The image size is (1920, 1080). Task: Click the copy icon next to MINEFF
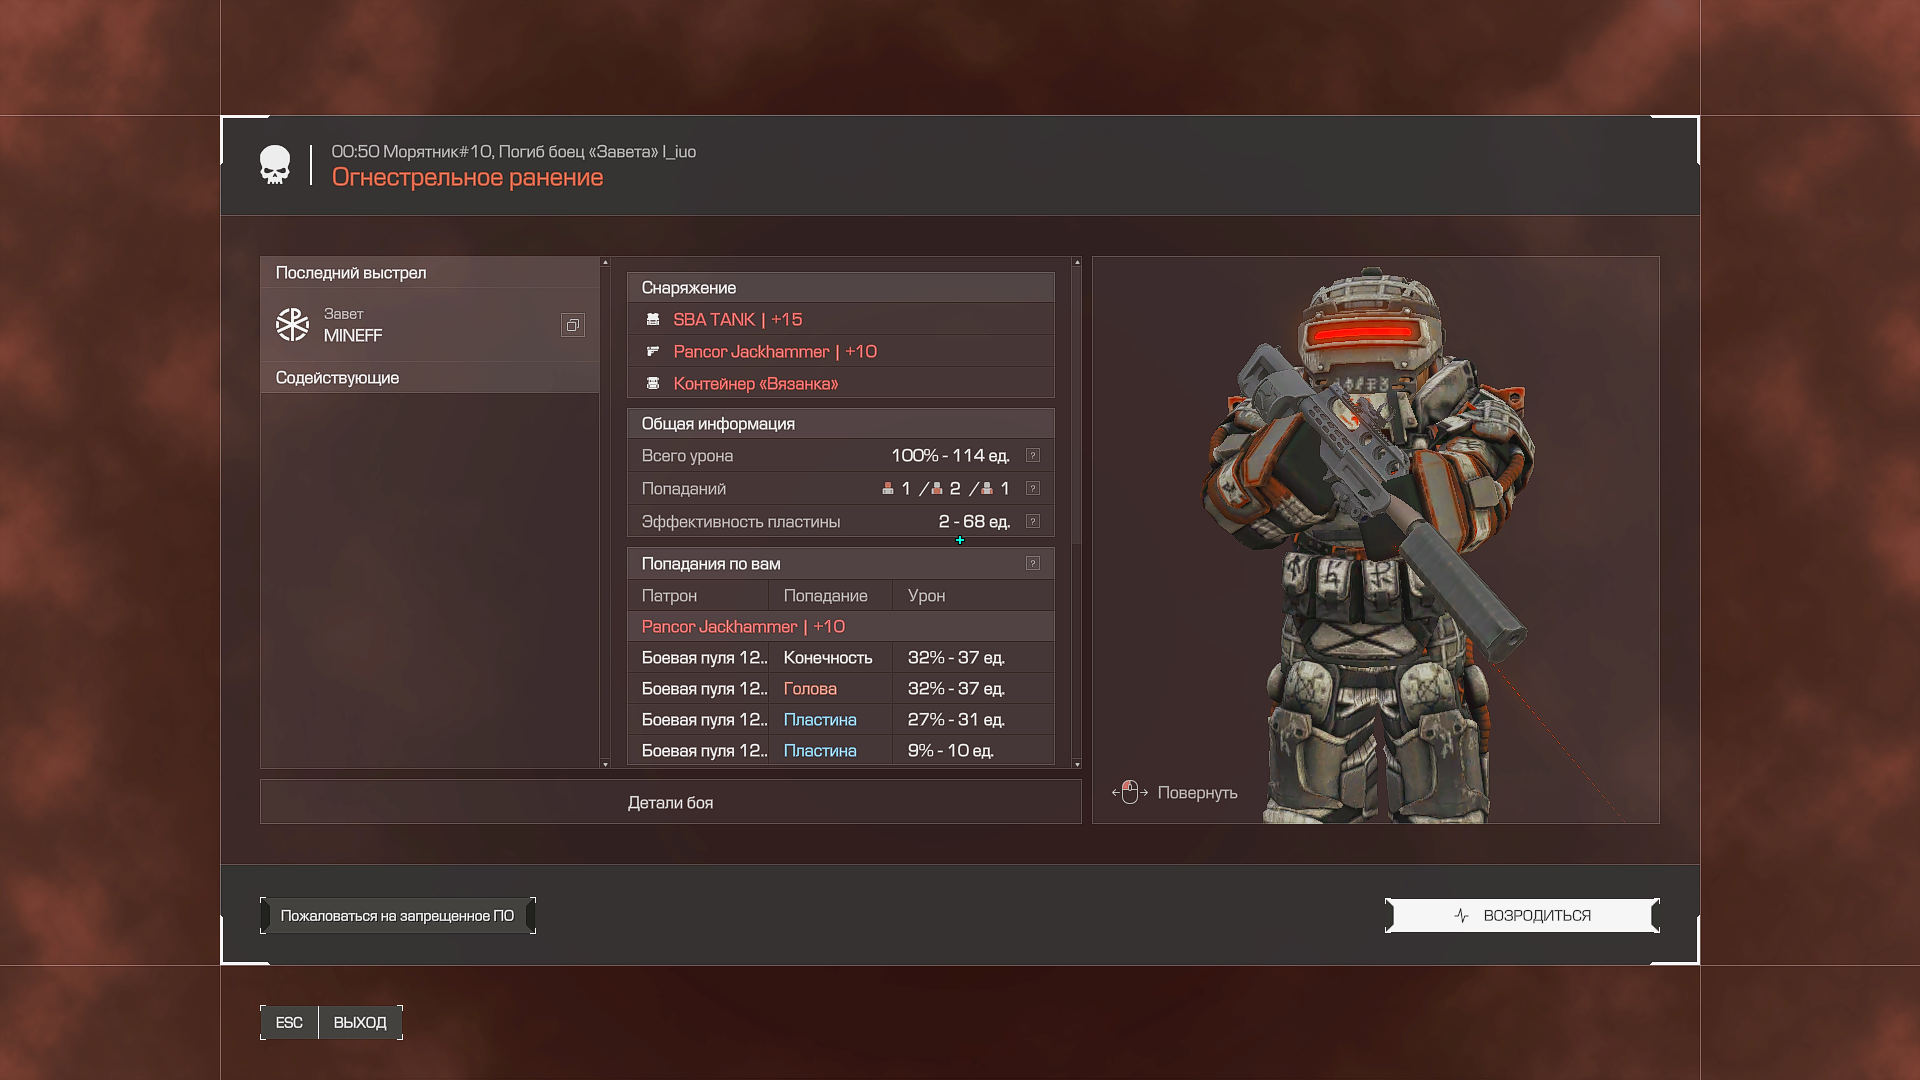(x=572, y=325)
